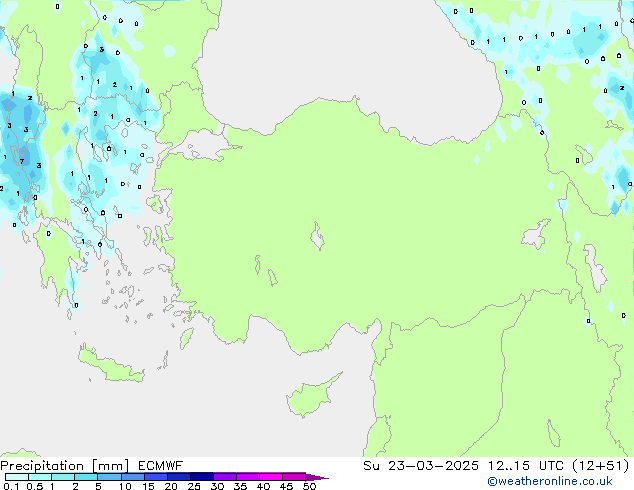The height and width of the screenshot is (490, 634).
Task: Select the 20–25 mm legend color swatch
Action: click(x=179, y=477)
